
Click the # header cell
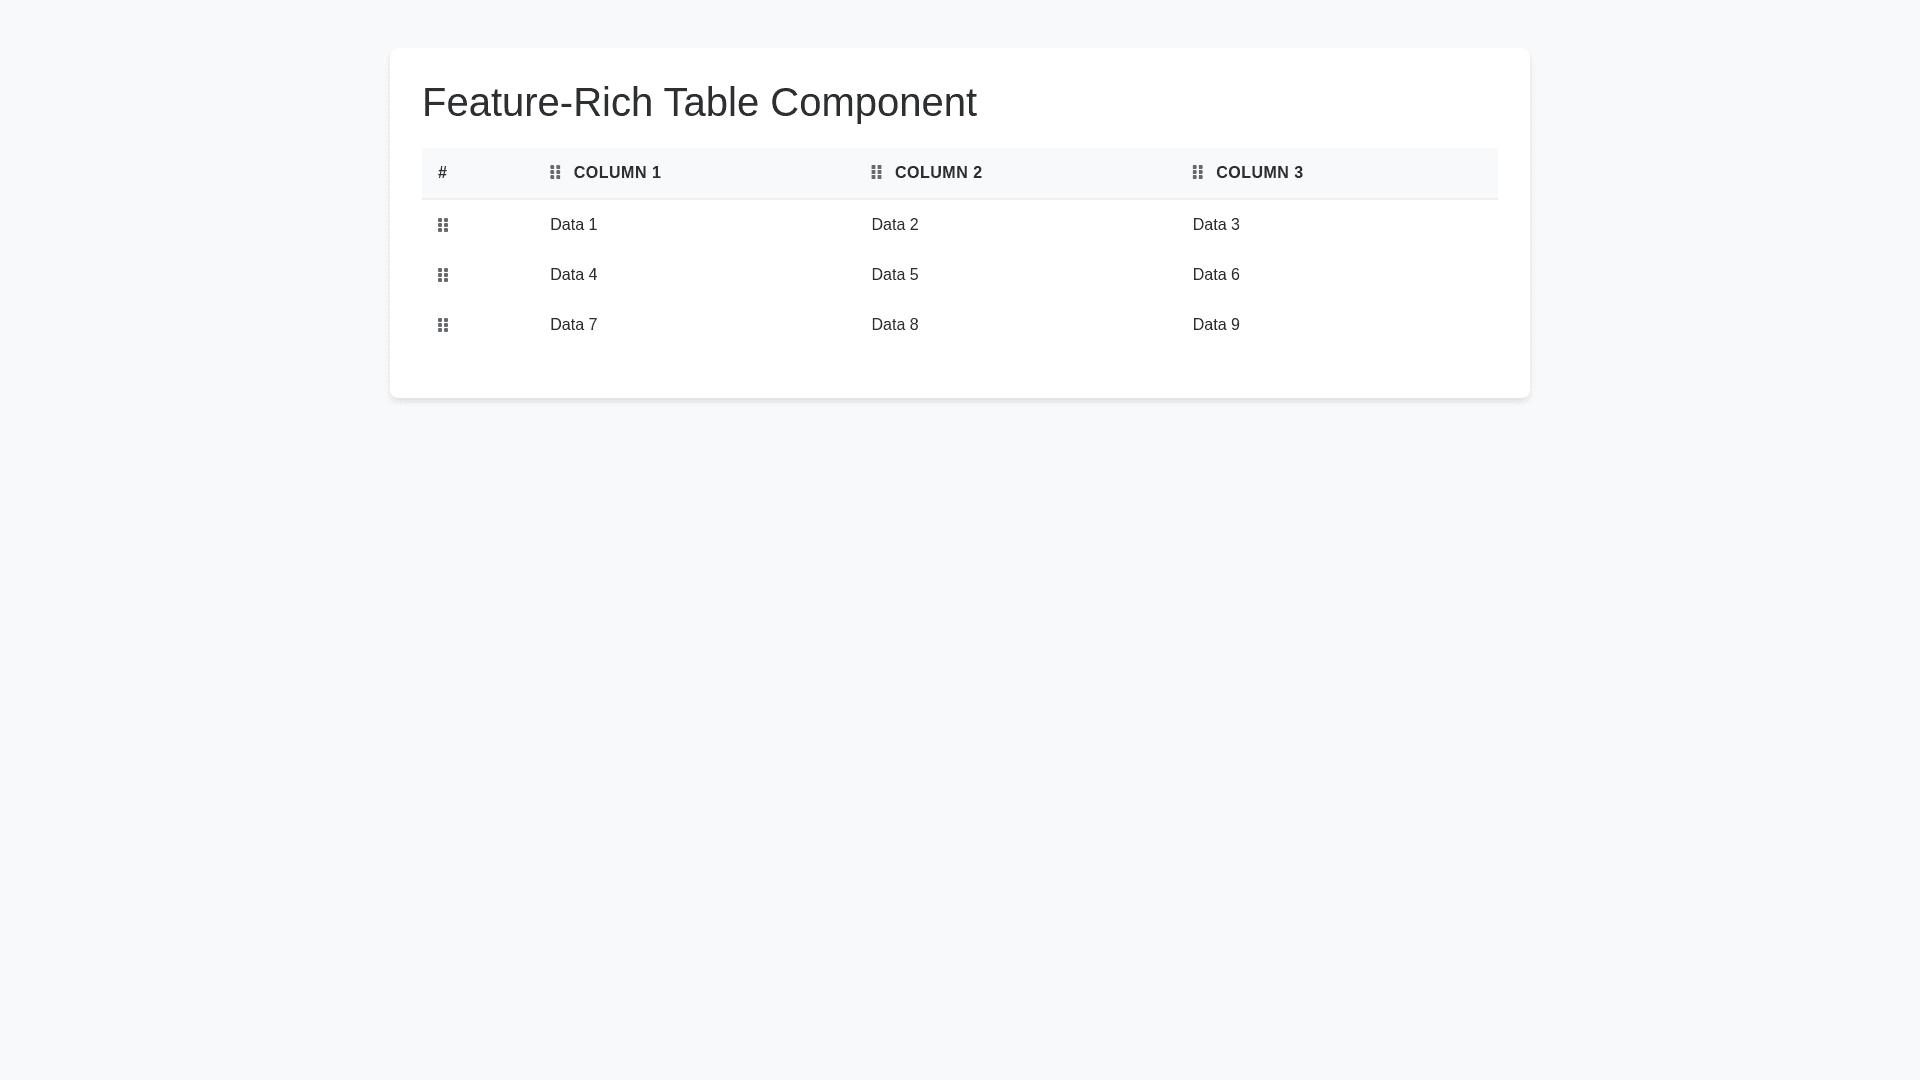tap(442, 173)
